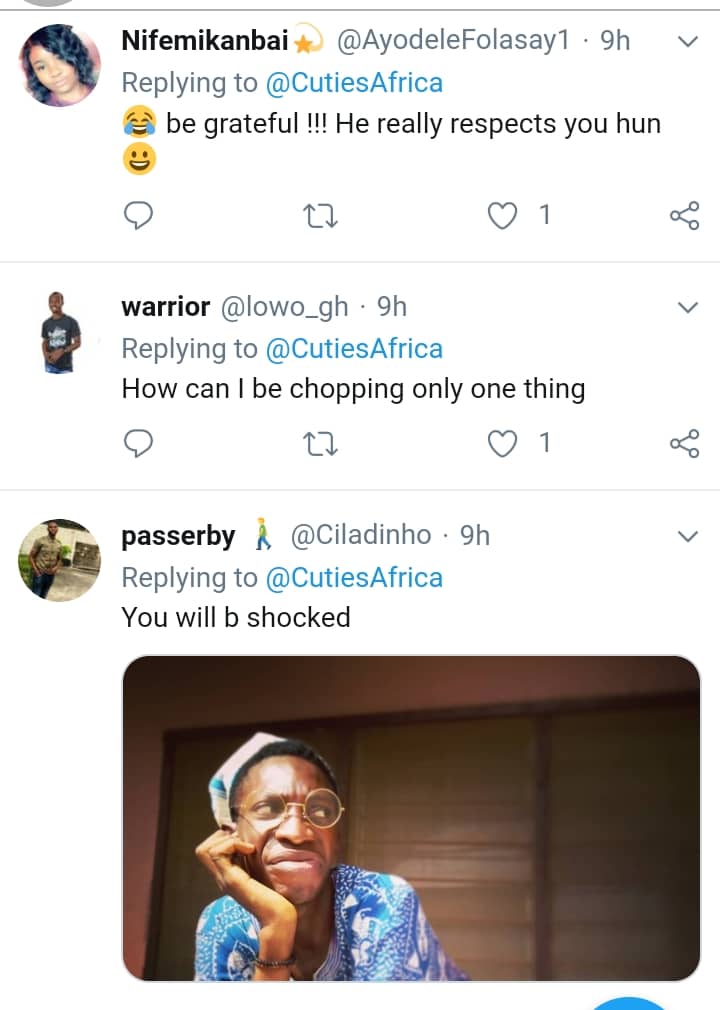Retweet Nifemikanbai's reply

click(x=321, y=215)
